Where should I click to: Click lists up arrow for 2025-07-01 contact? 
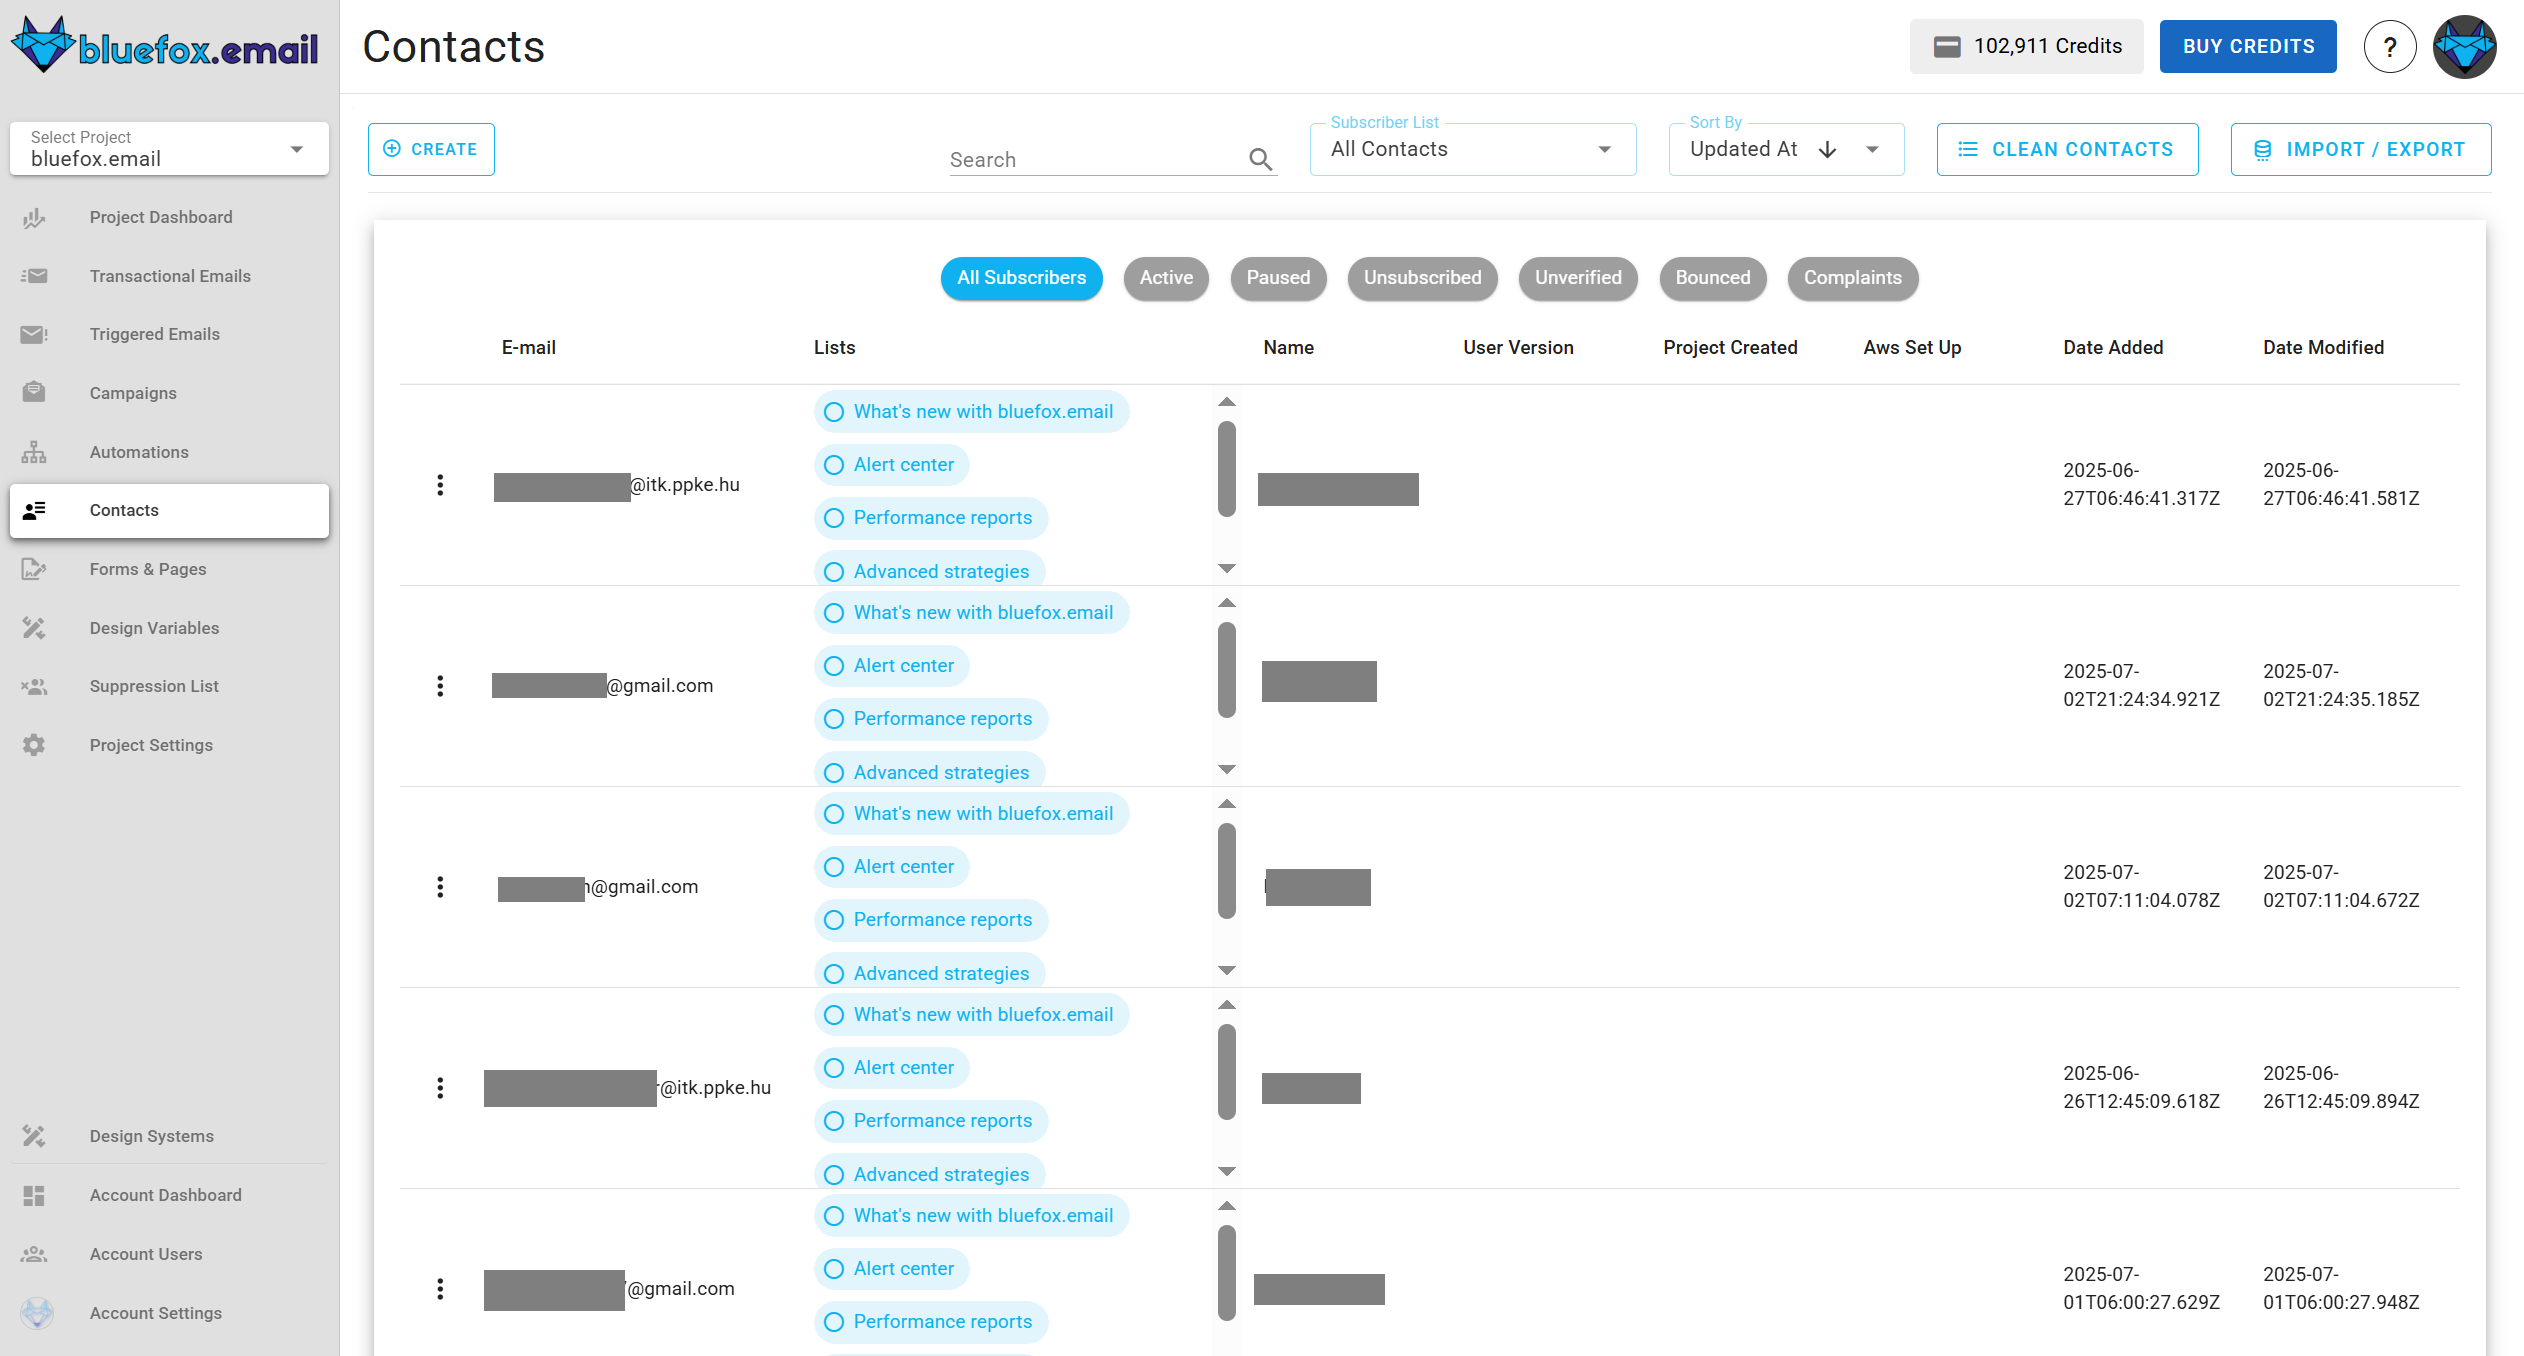point(1227,1206)
